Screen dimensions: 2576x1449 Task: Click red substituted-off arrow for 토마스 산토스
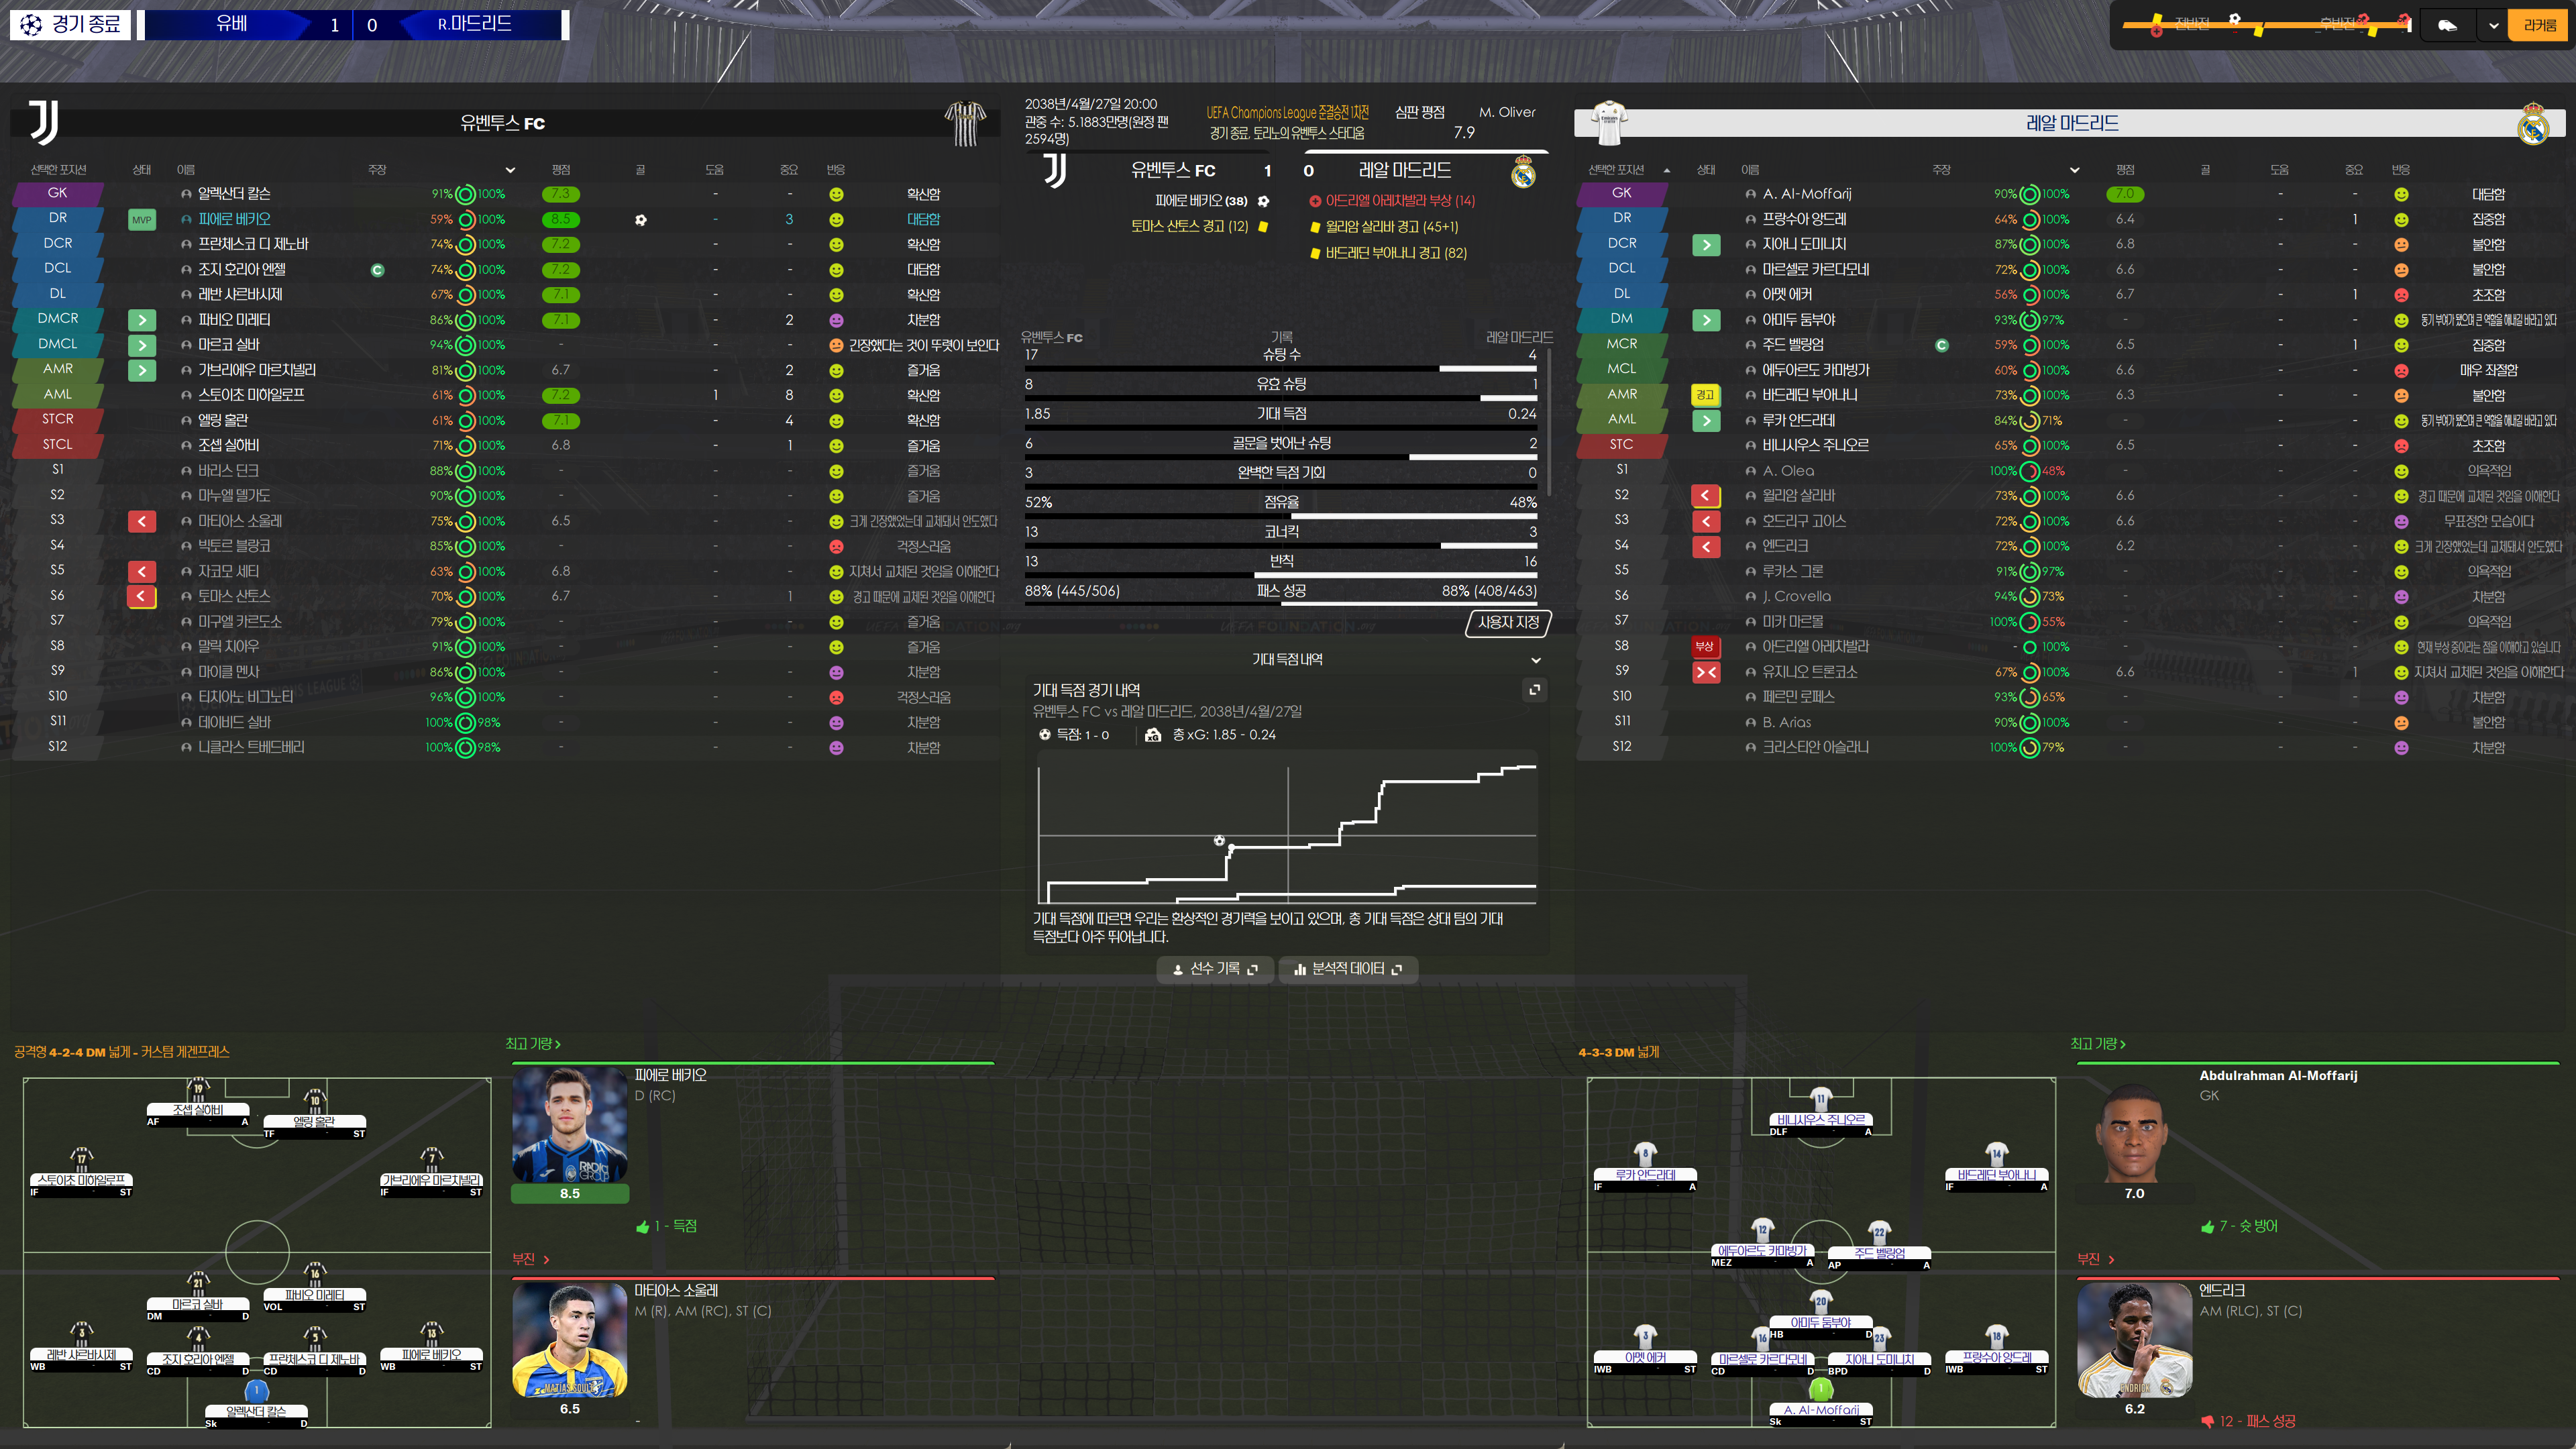(x=142, y=597)
